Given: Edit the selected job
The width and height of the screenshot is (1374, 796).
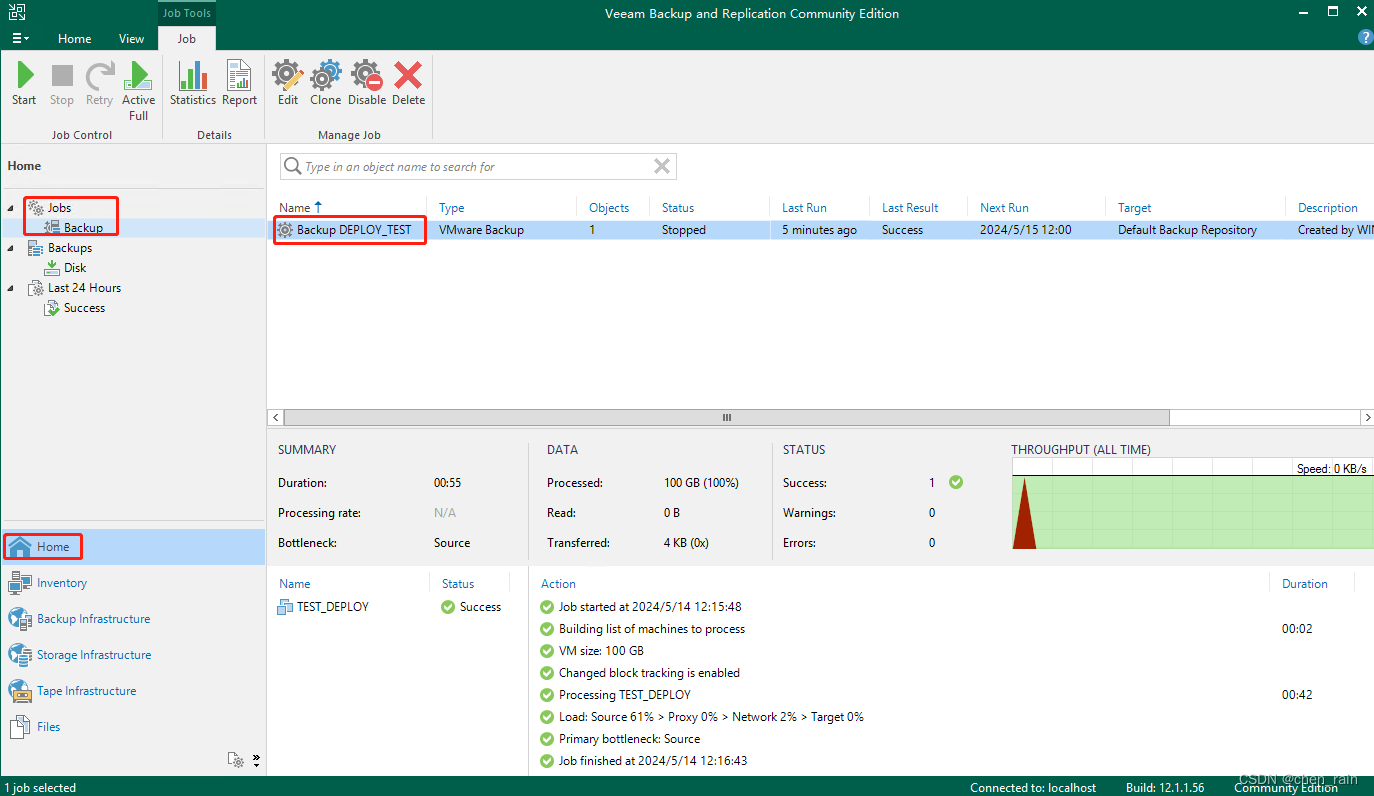Looking at the screenshot, I should point(288,83).
